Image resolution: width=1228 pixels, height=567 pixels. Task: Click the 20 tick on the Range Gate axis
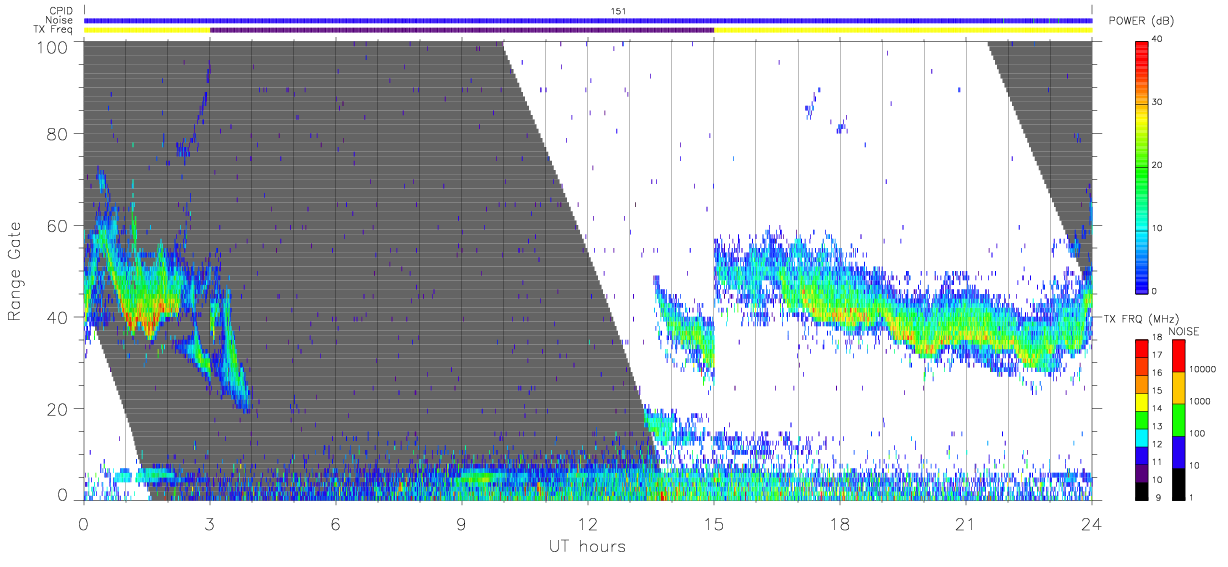58,409
